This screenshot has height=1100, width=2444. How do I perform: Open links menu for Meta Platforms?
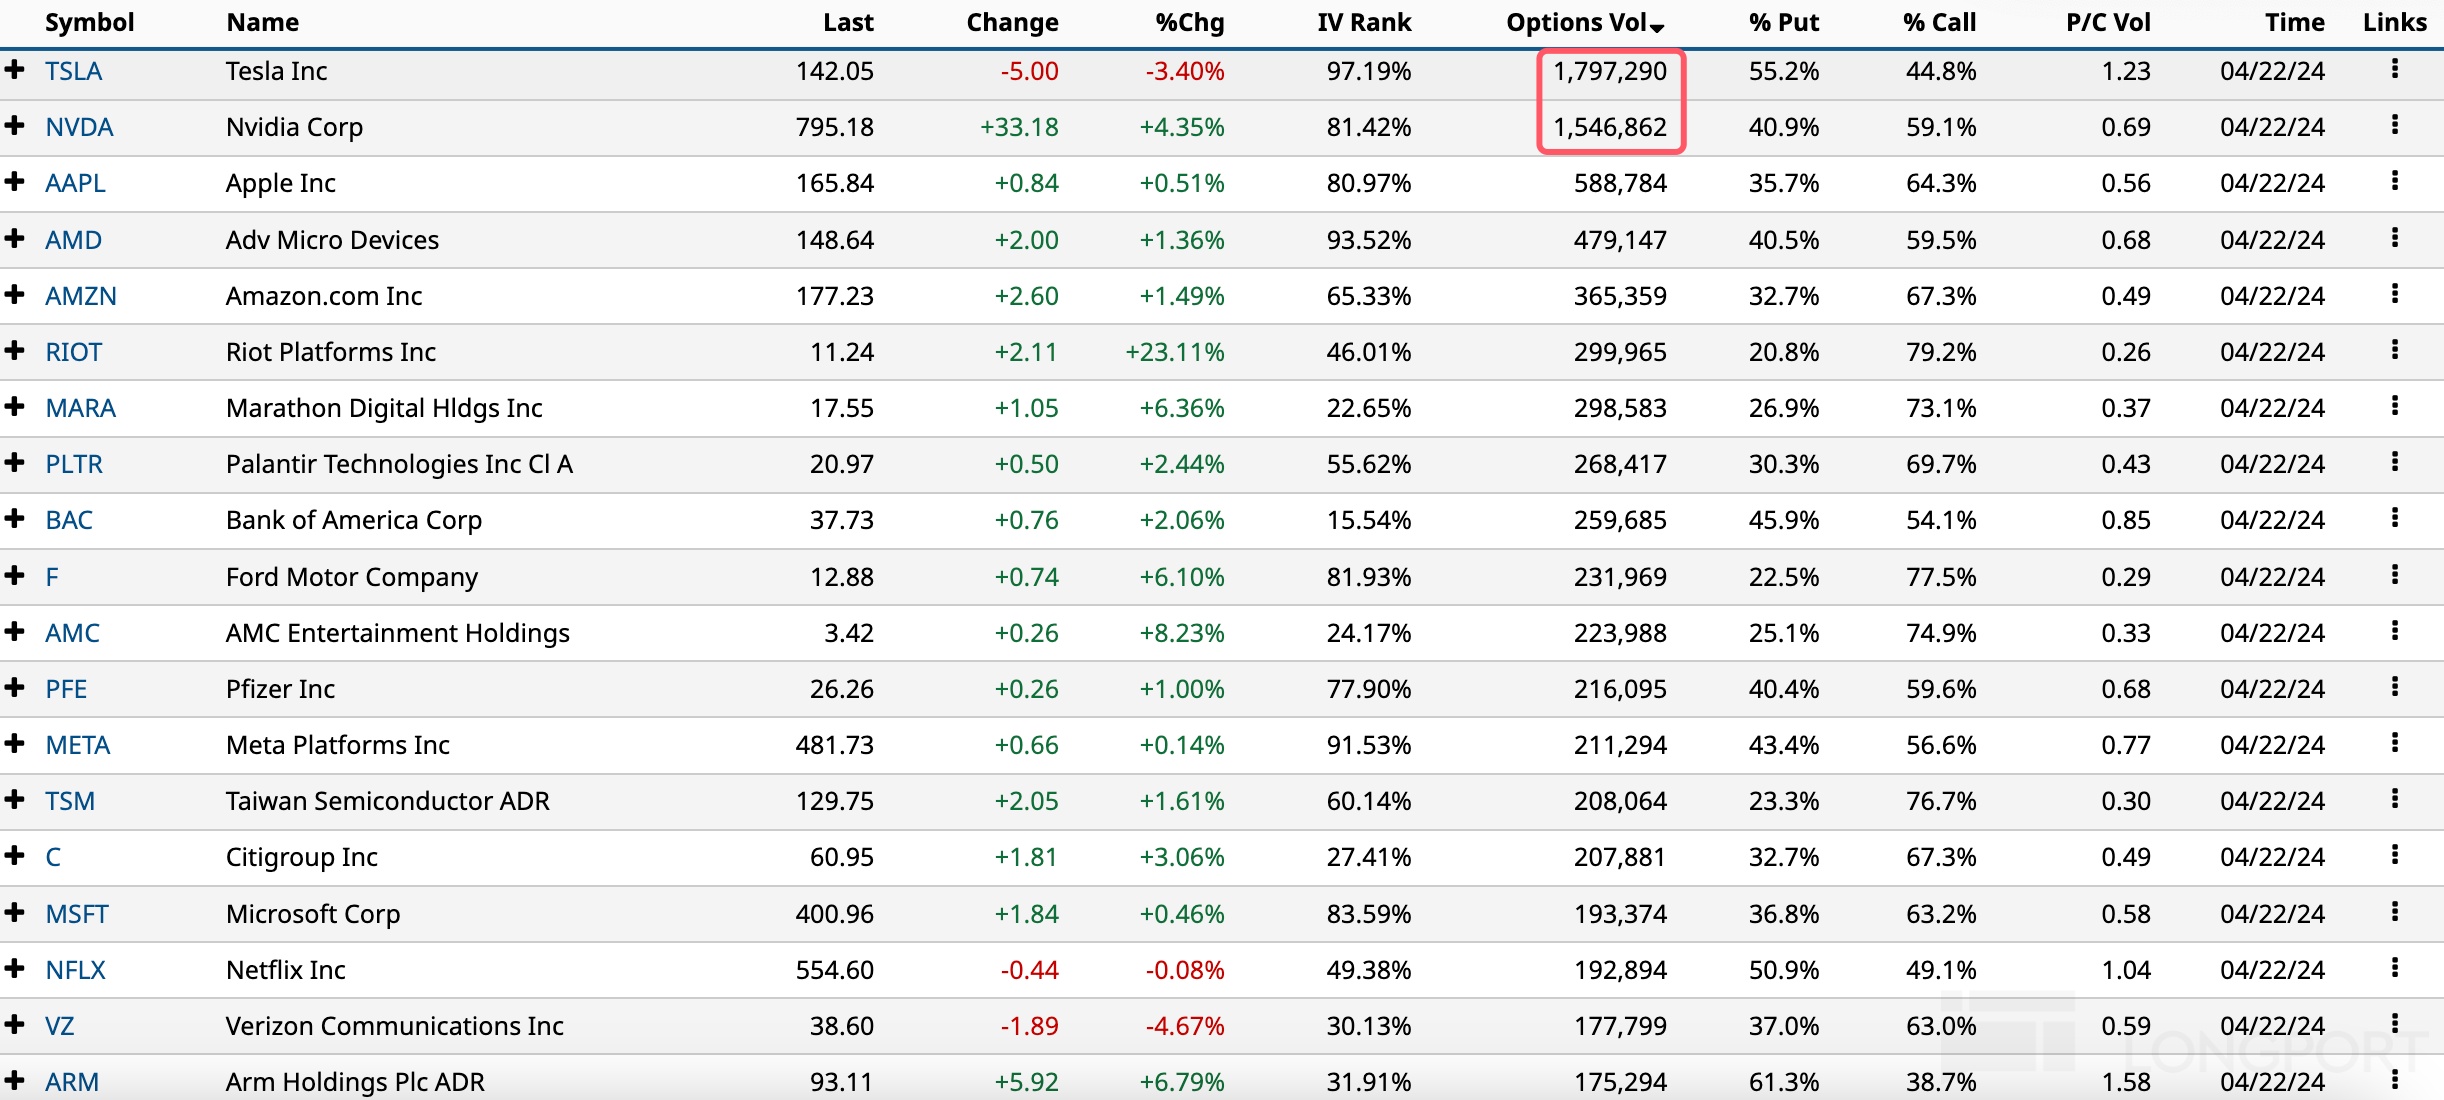point(2394,743)
